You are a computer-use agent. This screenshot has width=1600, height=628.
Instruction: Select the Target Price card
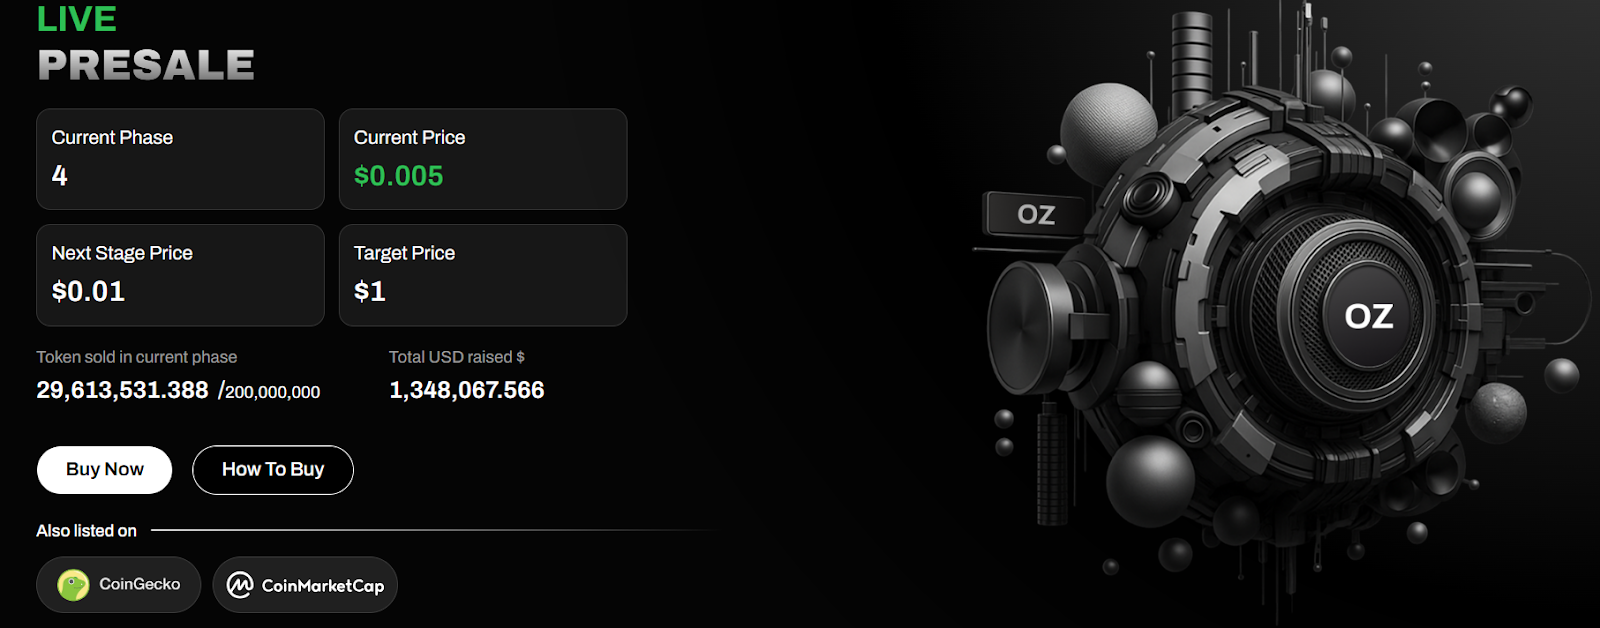tap(483, 275)
